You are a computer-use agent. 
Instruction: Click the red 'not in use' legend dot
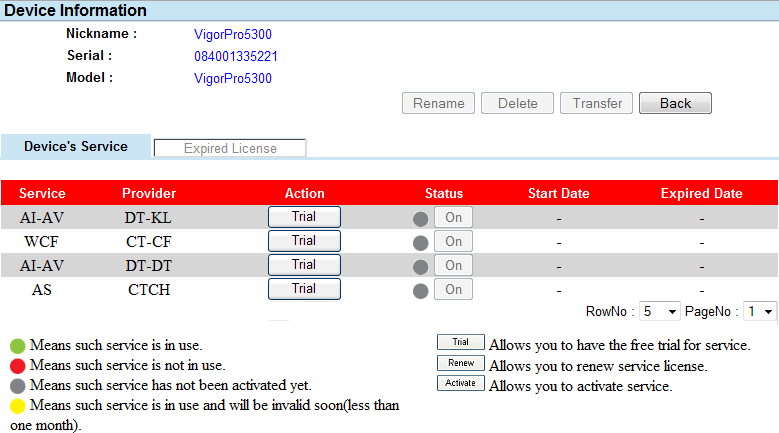click(17, 366)
